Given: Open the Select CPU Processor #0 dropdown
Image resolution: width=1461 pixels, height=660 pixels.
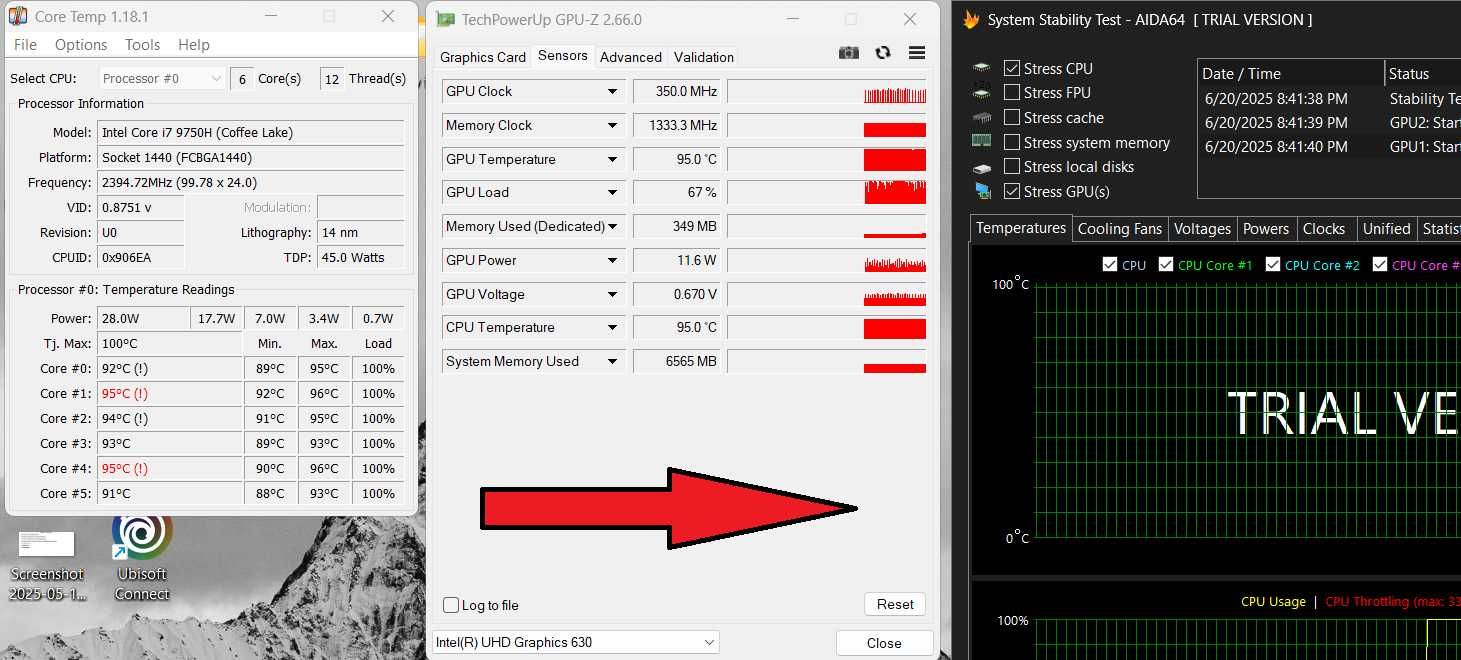Looking at the screenshot, I should point(162,79).
